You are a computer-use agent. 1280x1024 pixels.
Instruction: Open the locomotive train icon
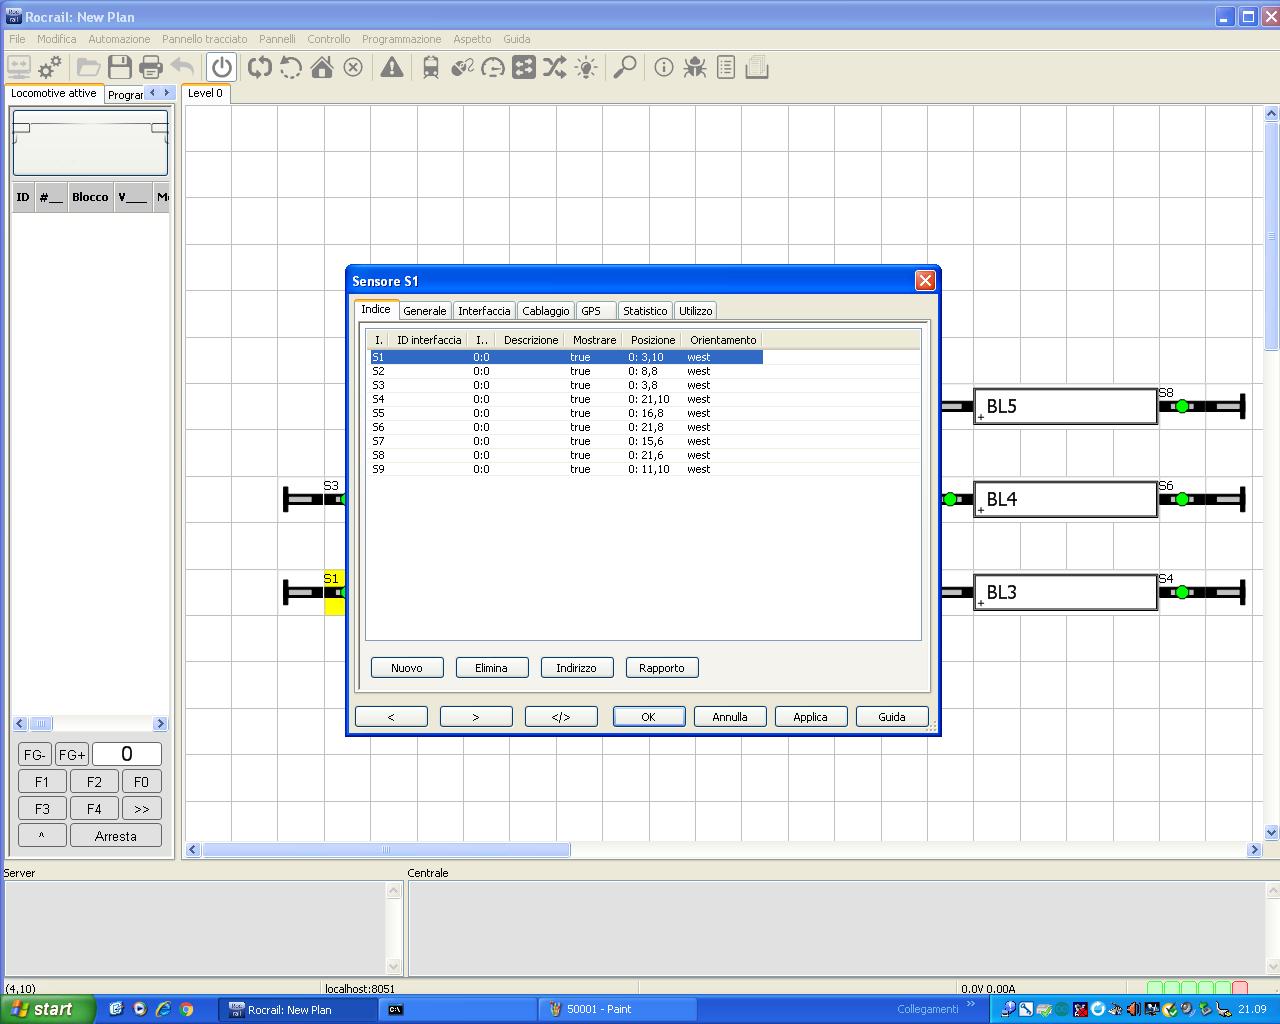point(431,67)
